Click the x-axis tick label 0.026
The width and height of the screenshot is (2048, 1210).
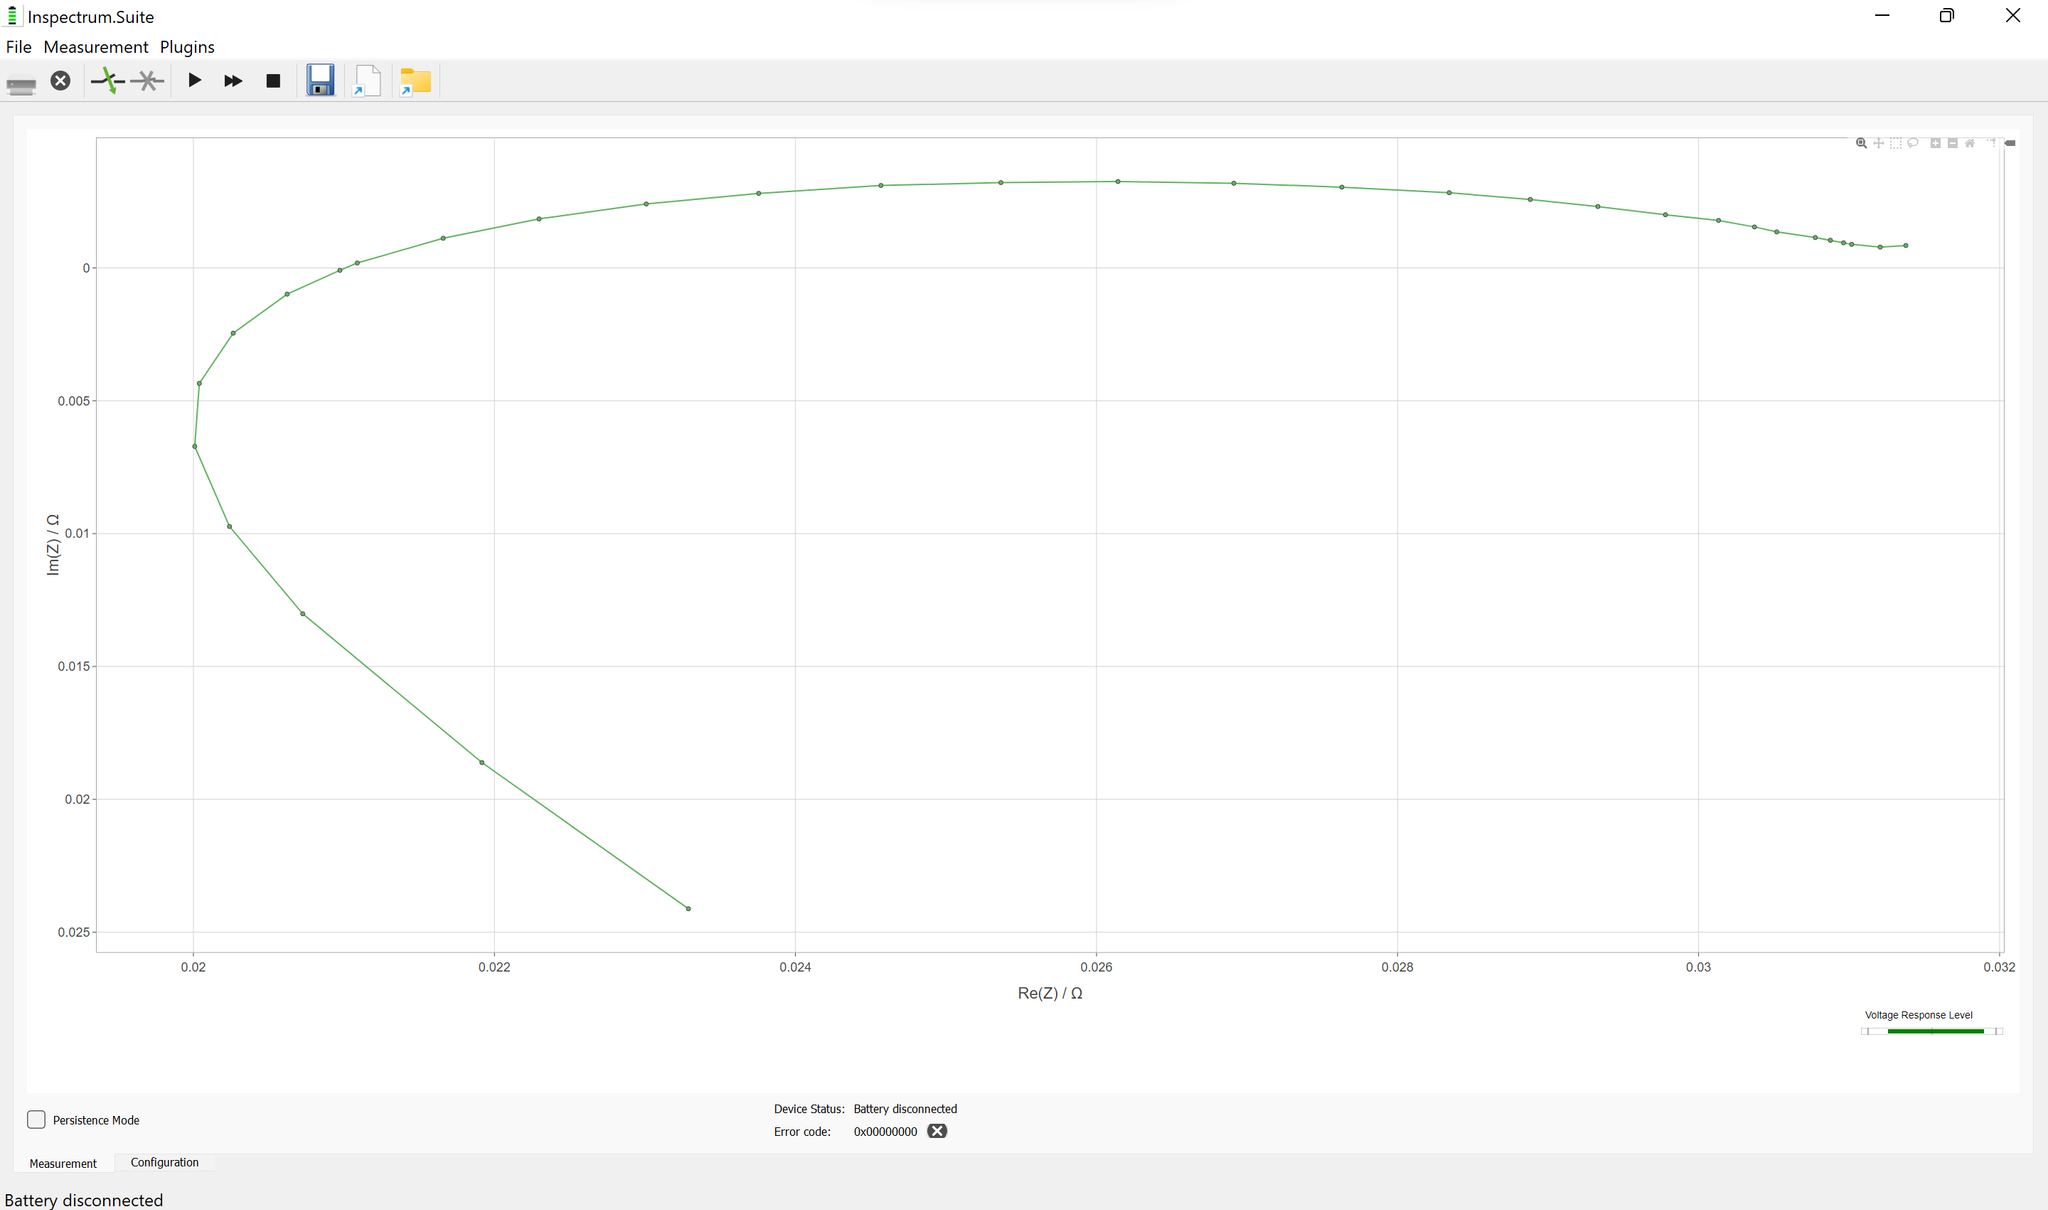point(1096,967)
